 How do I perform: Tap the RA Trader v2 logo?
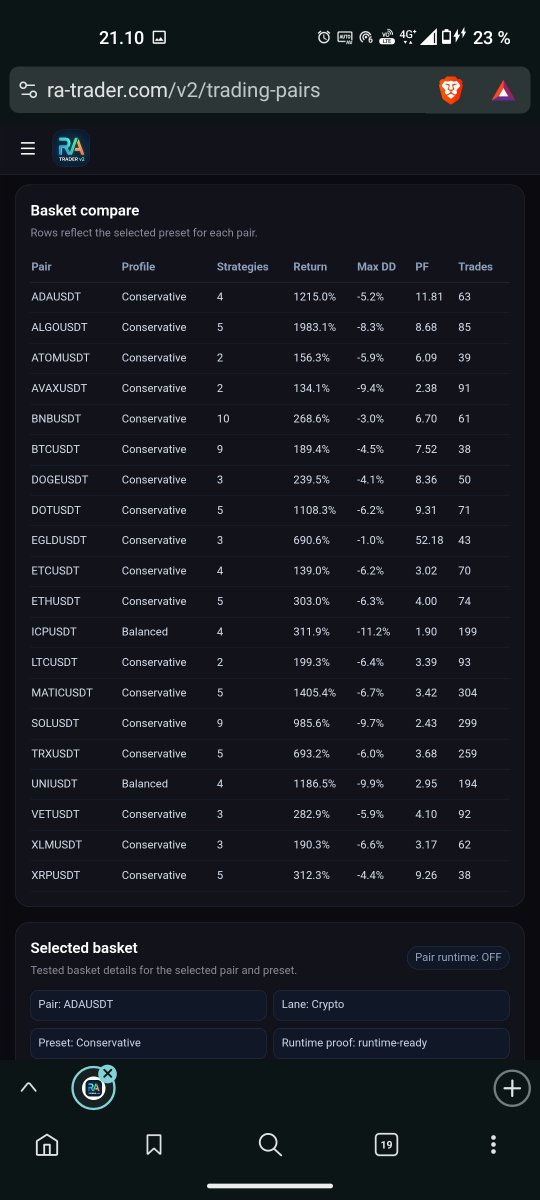pos(71,149)
